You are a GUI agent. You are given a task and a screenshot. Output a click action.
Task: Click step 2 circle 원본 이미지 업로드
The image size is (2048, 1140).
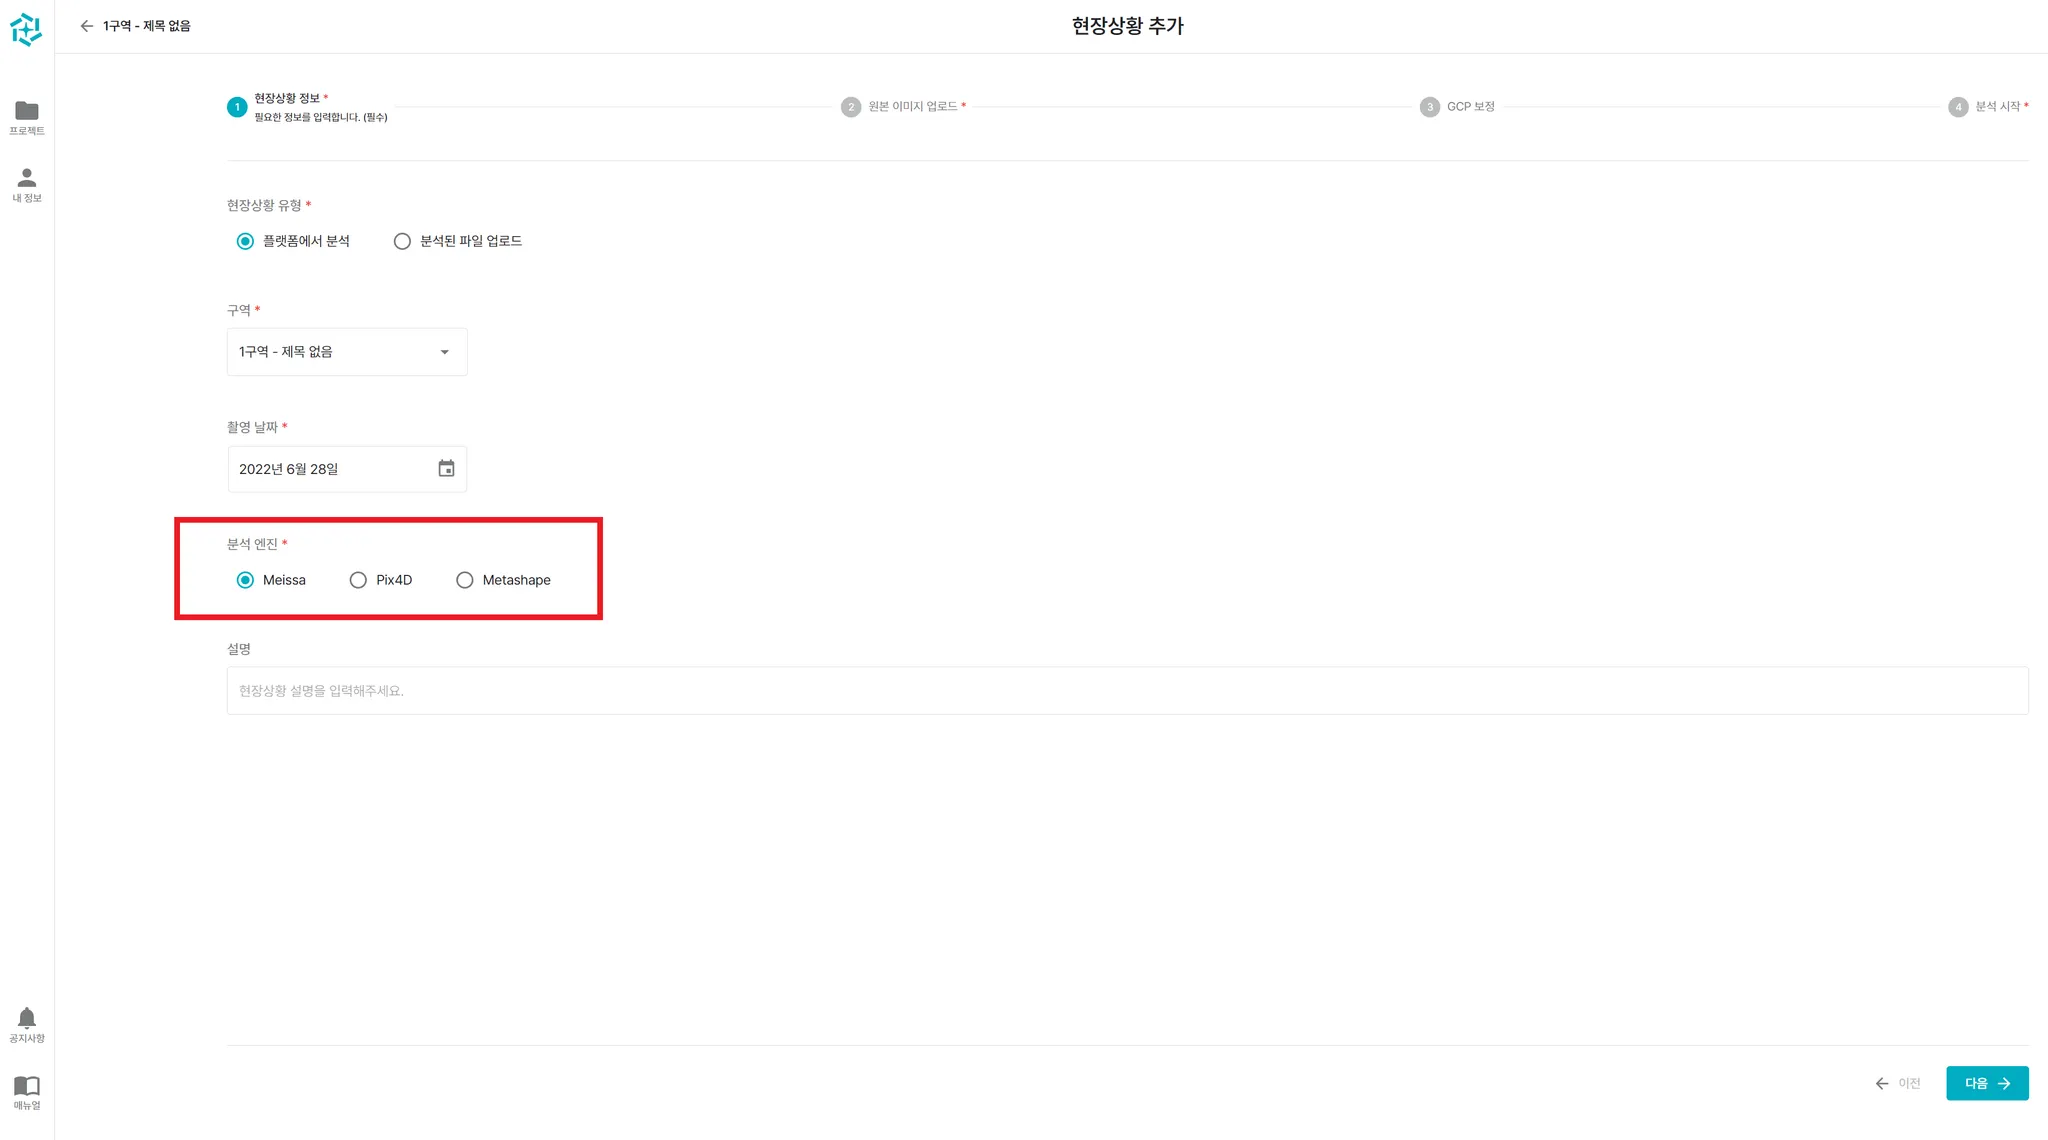coord(851,107)
